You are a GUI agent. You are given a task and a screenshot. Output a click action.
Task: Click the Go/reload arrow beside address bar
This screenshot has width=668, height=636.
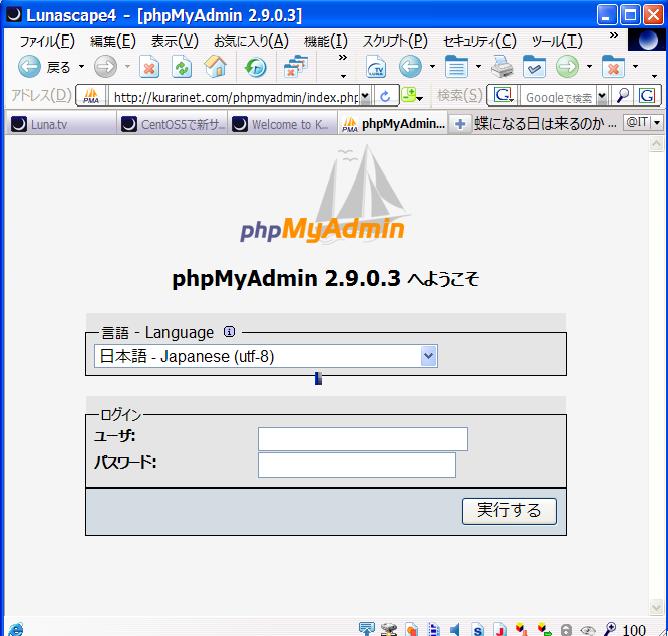pos(385,96)
